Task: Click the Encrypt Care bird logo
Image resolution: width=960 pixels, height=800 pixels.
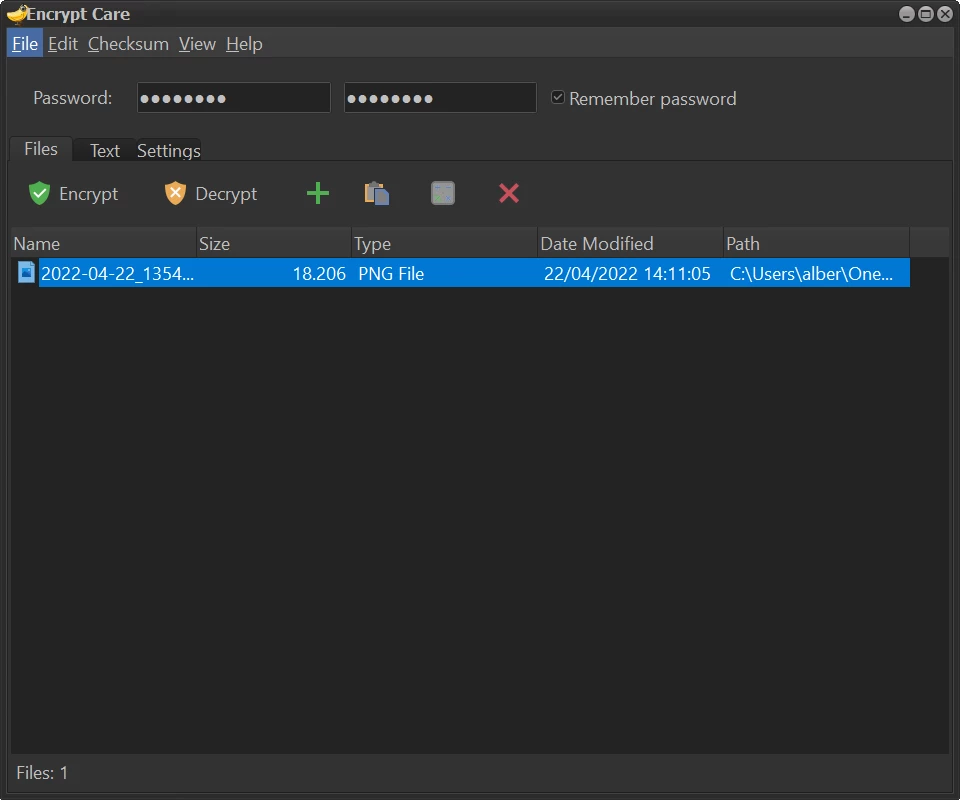Action: (x=17, y=13)
